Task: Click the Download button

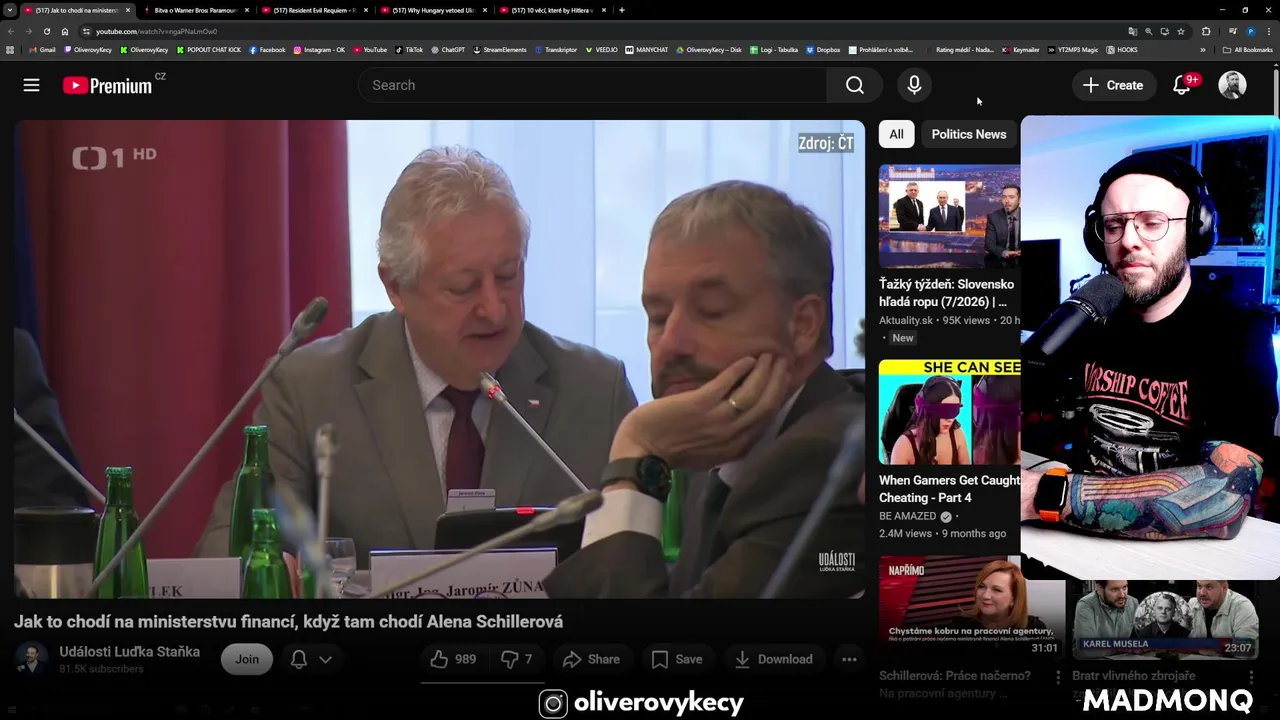Action: point(773,659)
